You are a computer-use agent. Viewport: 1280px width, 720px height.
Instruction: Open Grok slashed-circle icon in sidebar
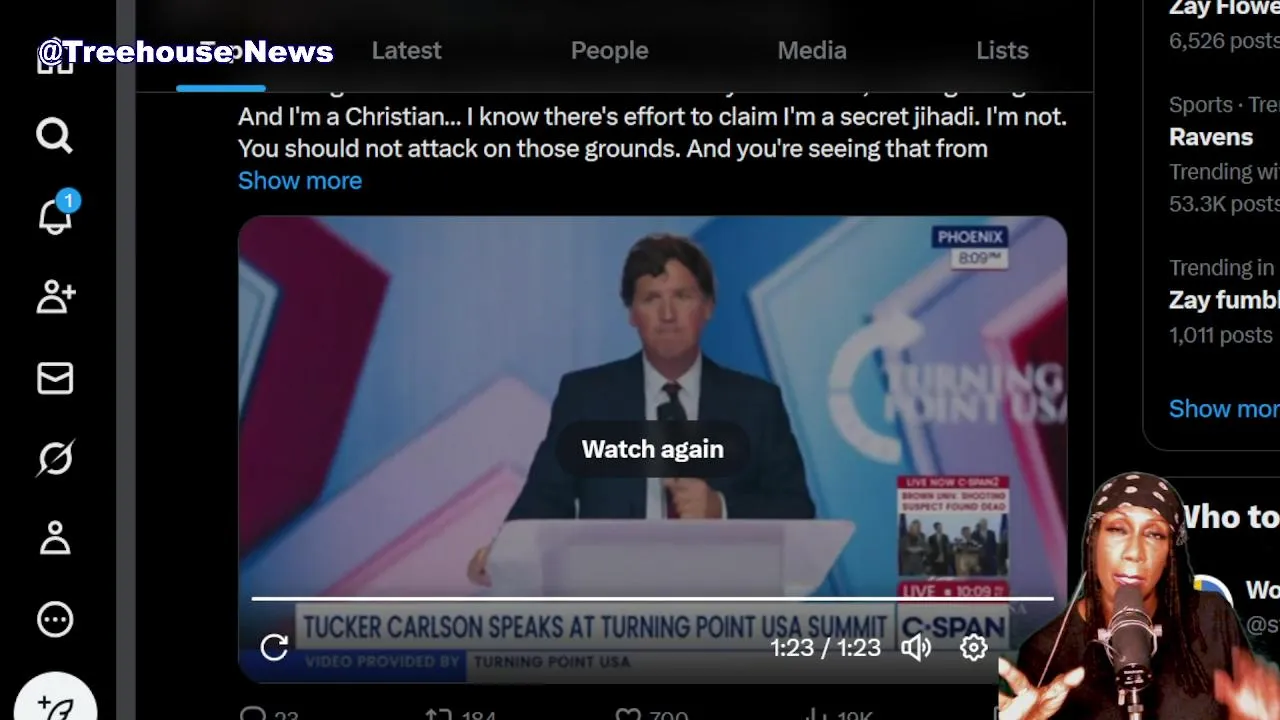pyautogui.click(x=55, y=458)
